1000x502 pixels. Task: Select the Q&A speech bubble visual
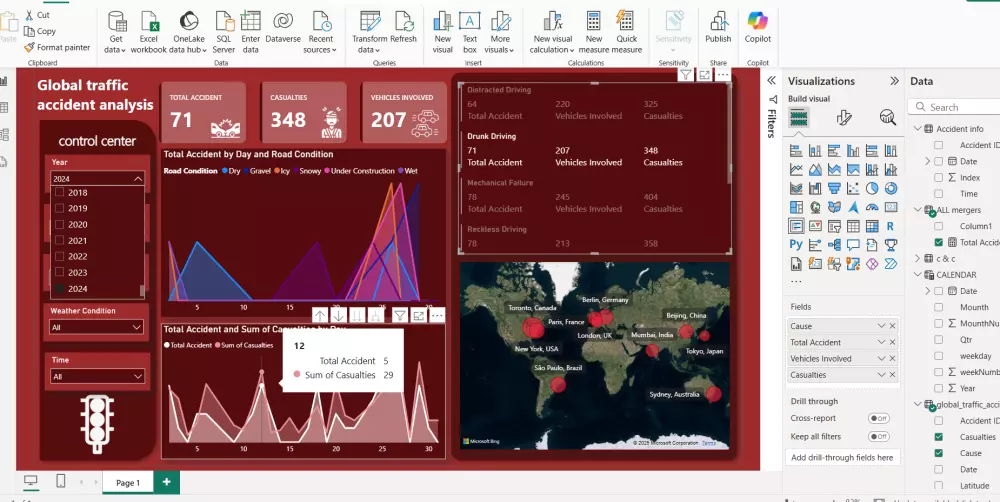pos(853,244)
